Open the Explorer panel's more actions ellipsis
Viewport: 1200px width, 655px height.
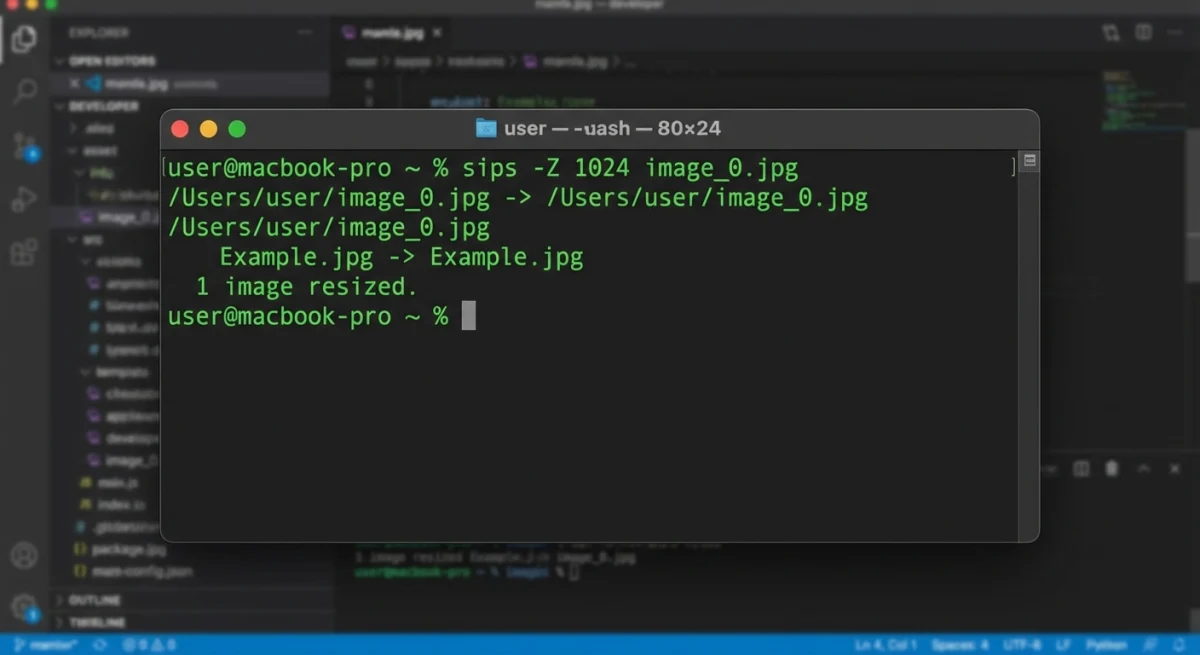coord(305,33)
